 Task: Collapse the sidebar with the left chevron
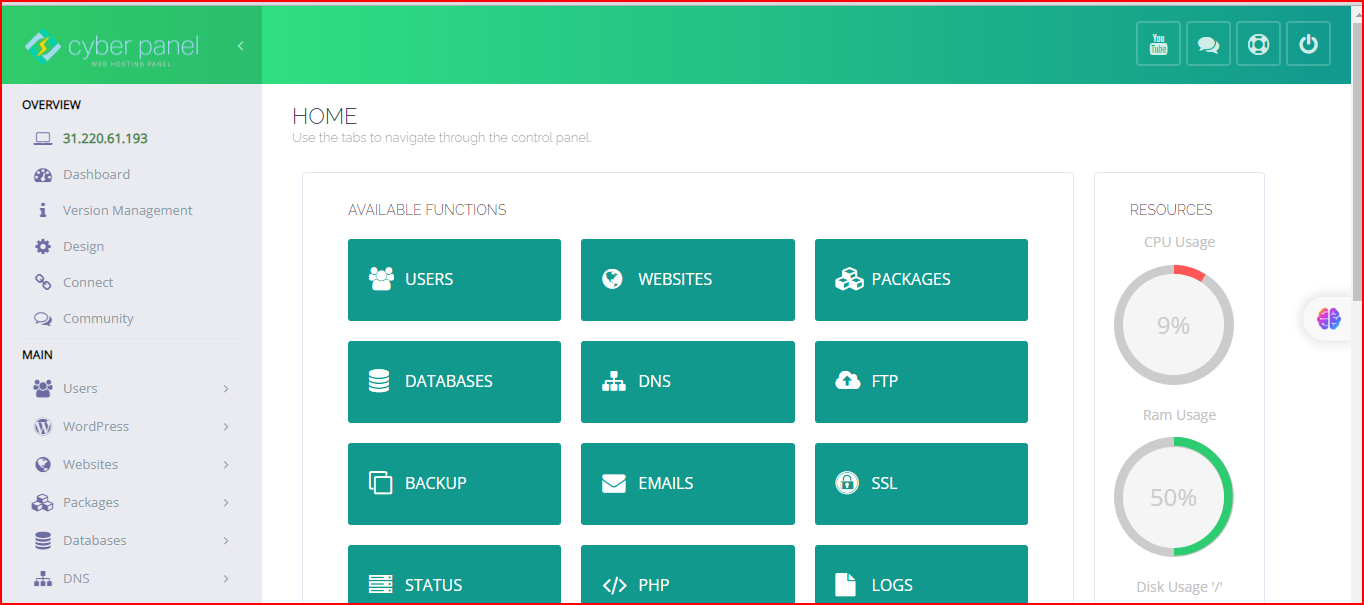pos(239,44)
